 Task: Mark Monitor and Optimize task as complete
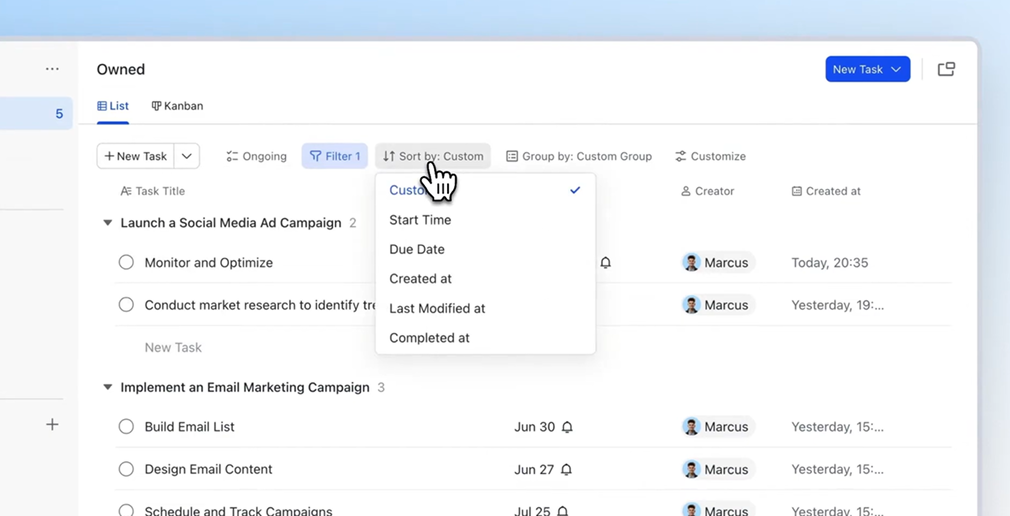(126, 263)
